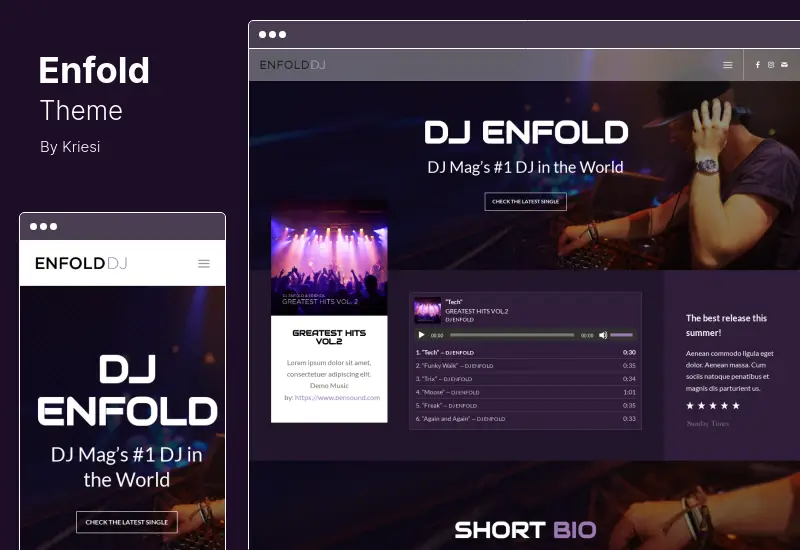The width and height of the screenshot is (800, 550).
Task: Open the desktop hamburger menu icon
Action: [x=728, y=65]
